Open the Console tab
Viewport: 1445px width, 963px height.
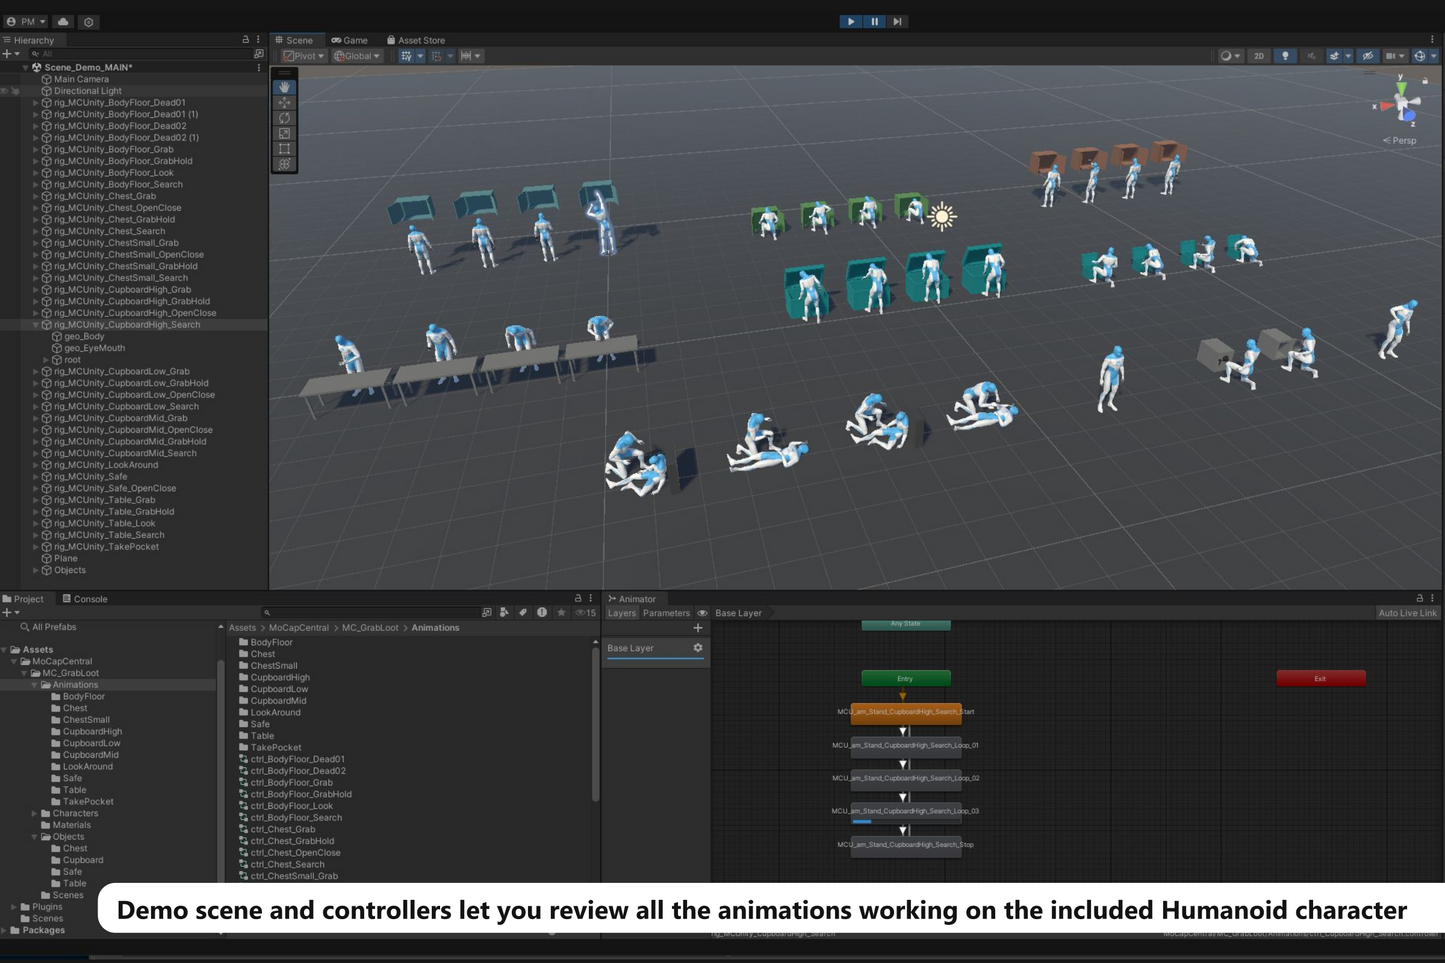point(85,599)
